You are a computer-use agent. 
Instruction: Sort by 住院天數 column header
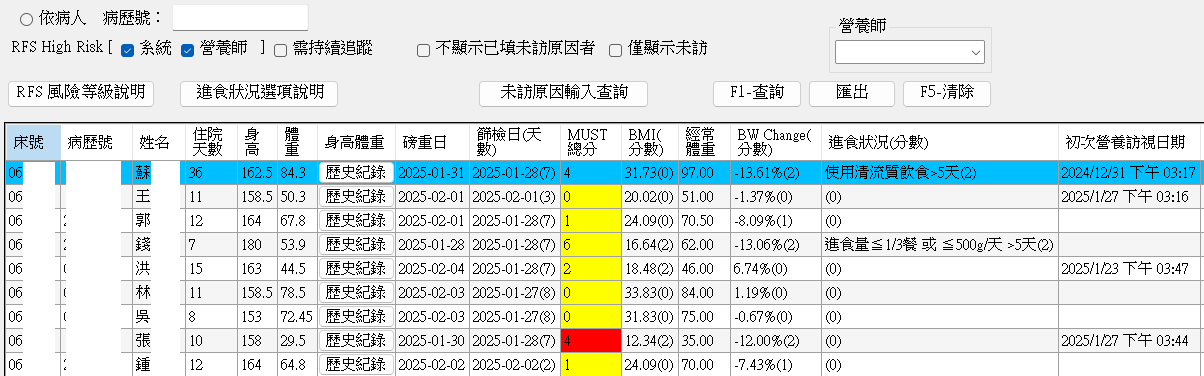pos(211,142)
